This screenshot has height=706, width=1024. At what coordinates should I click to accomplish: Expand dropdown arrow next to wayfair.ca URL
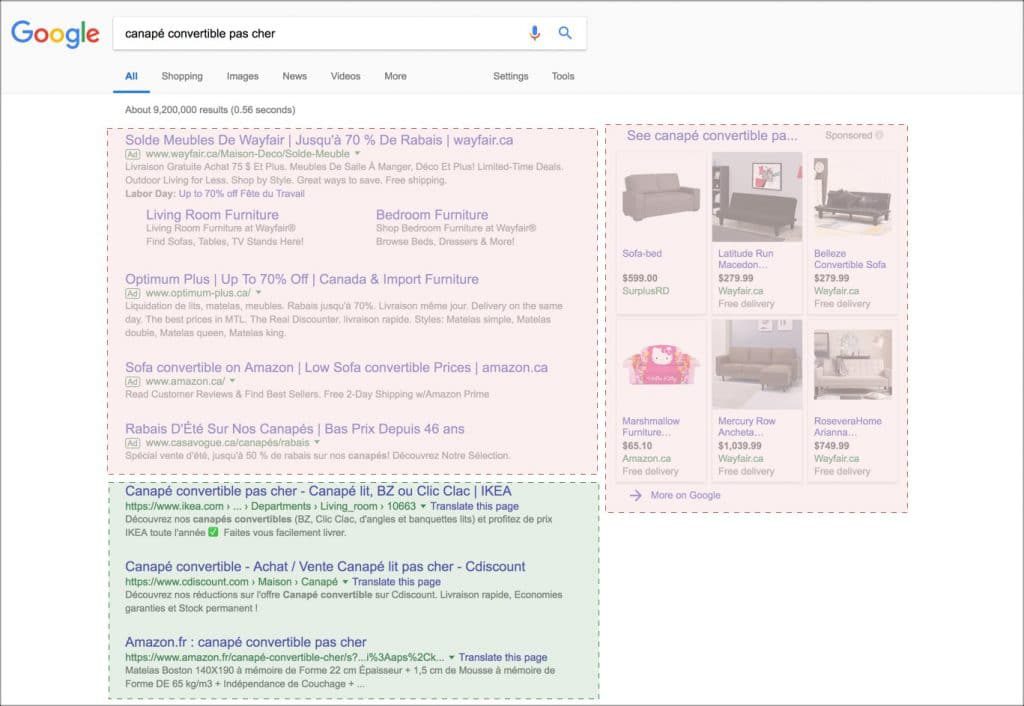(x=357, y=153)
